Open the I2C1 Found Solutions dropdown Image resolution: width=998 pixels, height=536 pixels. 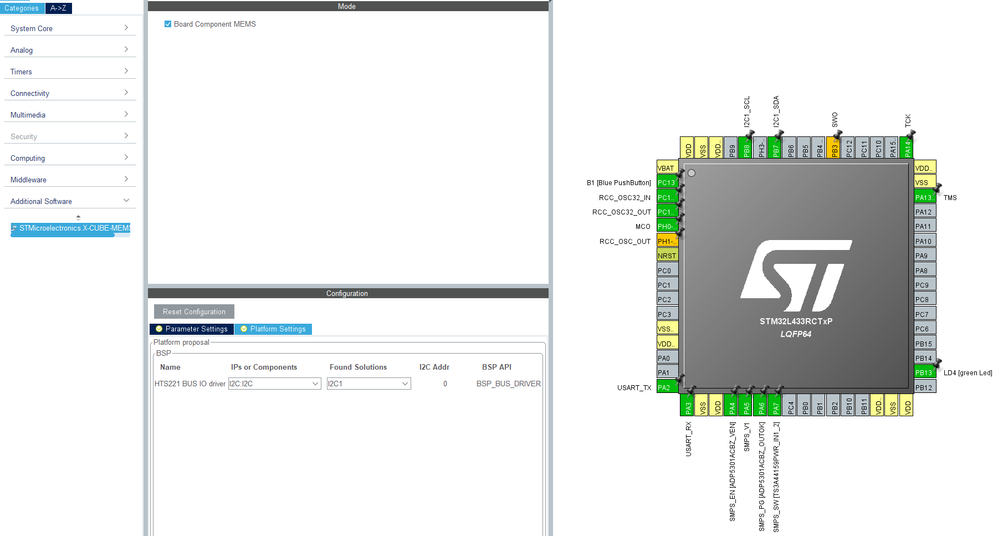coord(369,384)
